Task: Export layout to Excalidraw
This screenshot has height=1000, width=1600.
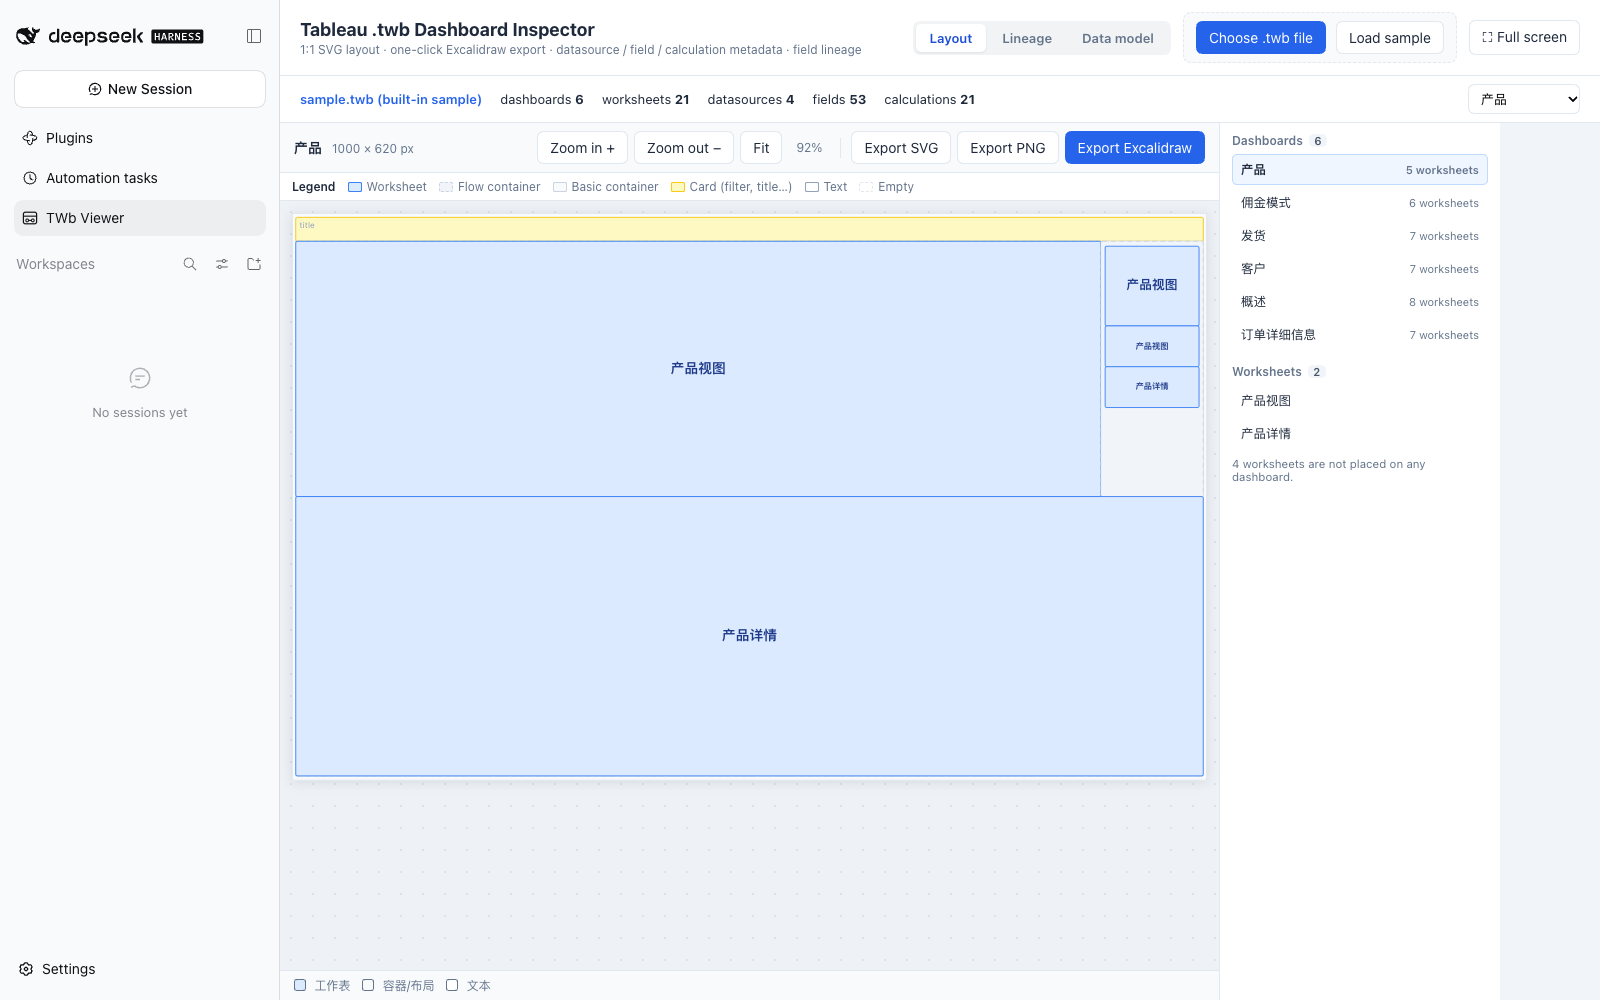Action: coord(1134,148)
